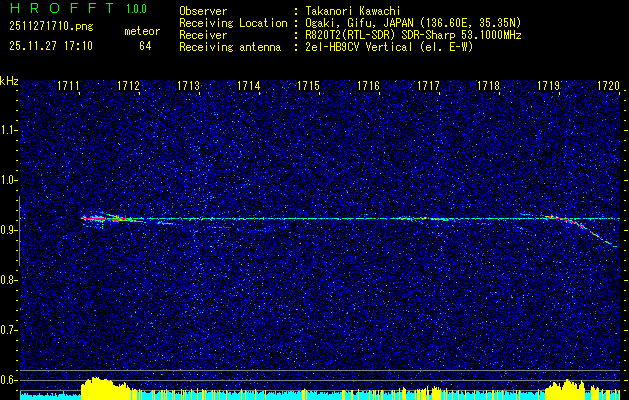Click the date stamp 25.11.27 17:10

point(51,46)
